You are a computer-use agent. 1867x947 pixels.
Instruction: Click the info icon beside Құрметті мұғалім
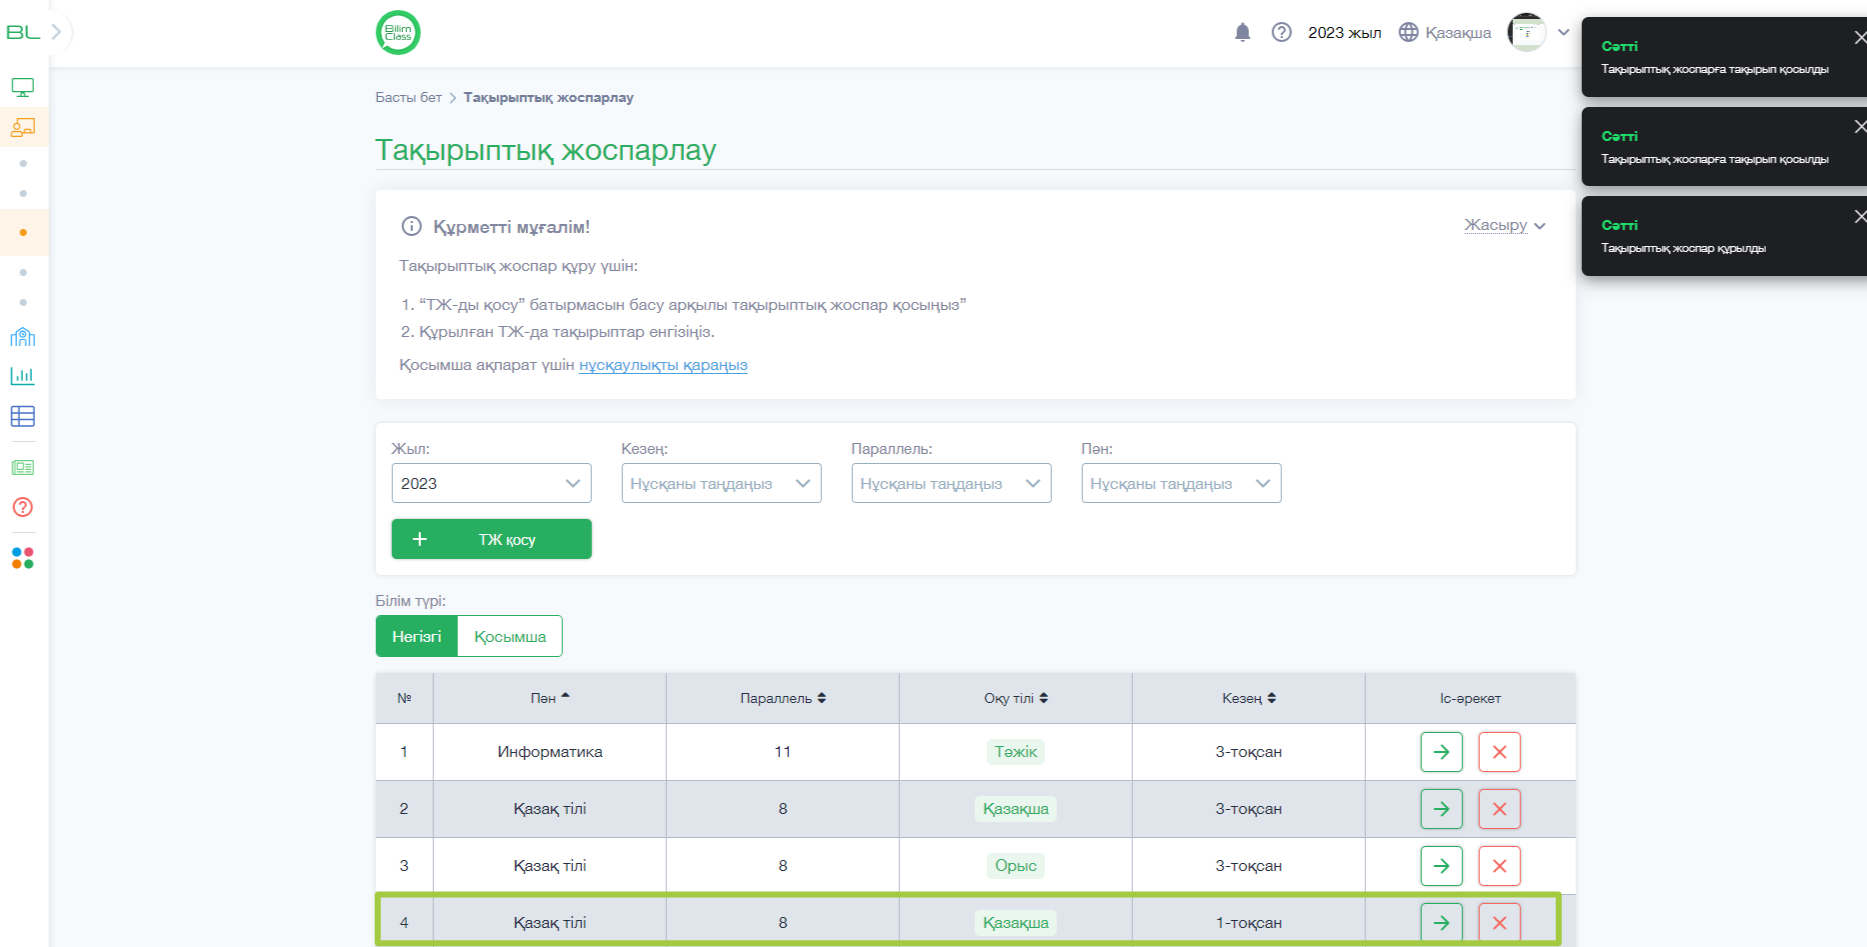[x=411, y=226]
